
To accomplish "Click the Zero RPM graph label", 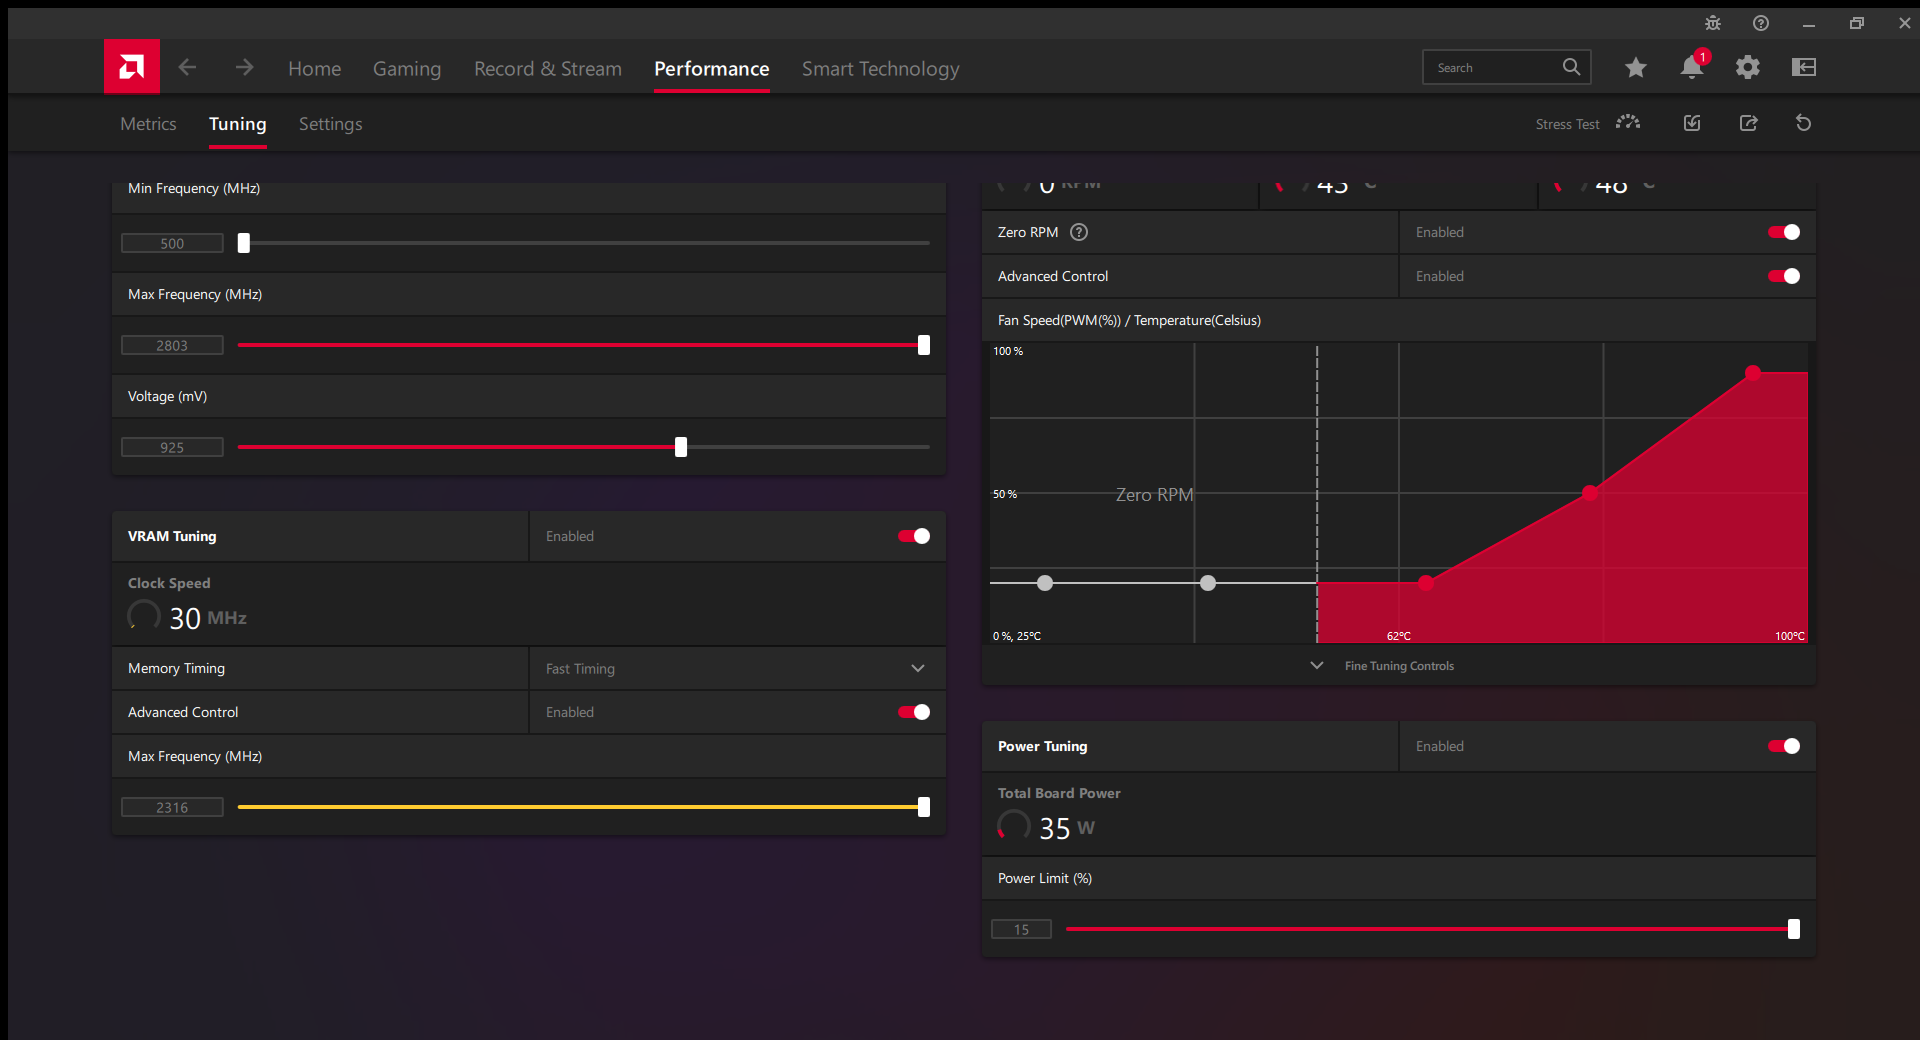I will point(1154,495).
